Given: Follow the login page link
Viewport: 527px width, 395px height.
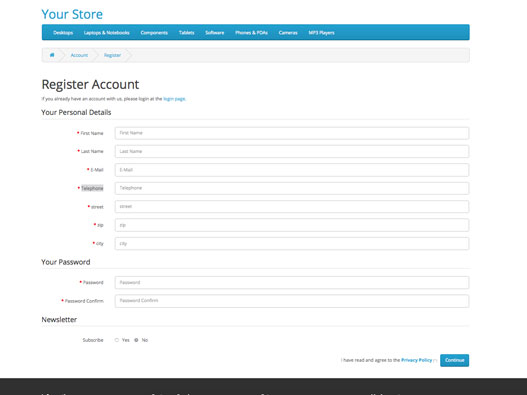Looking at the screenshot, I should coord(174,99).
